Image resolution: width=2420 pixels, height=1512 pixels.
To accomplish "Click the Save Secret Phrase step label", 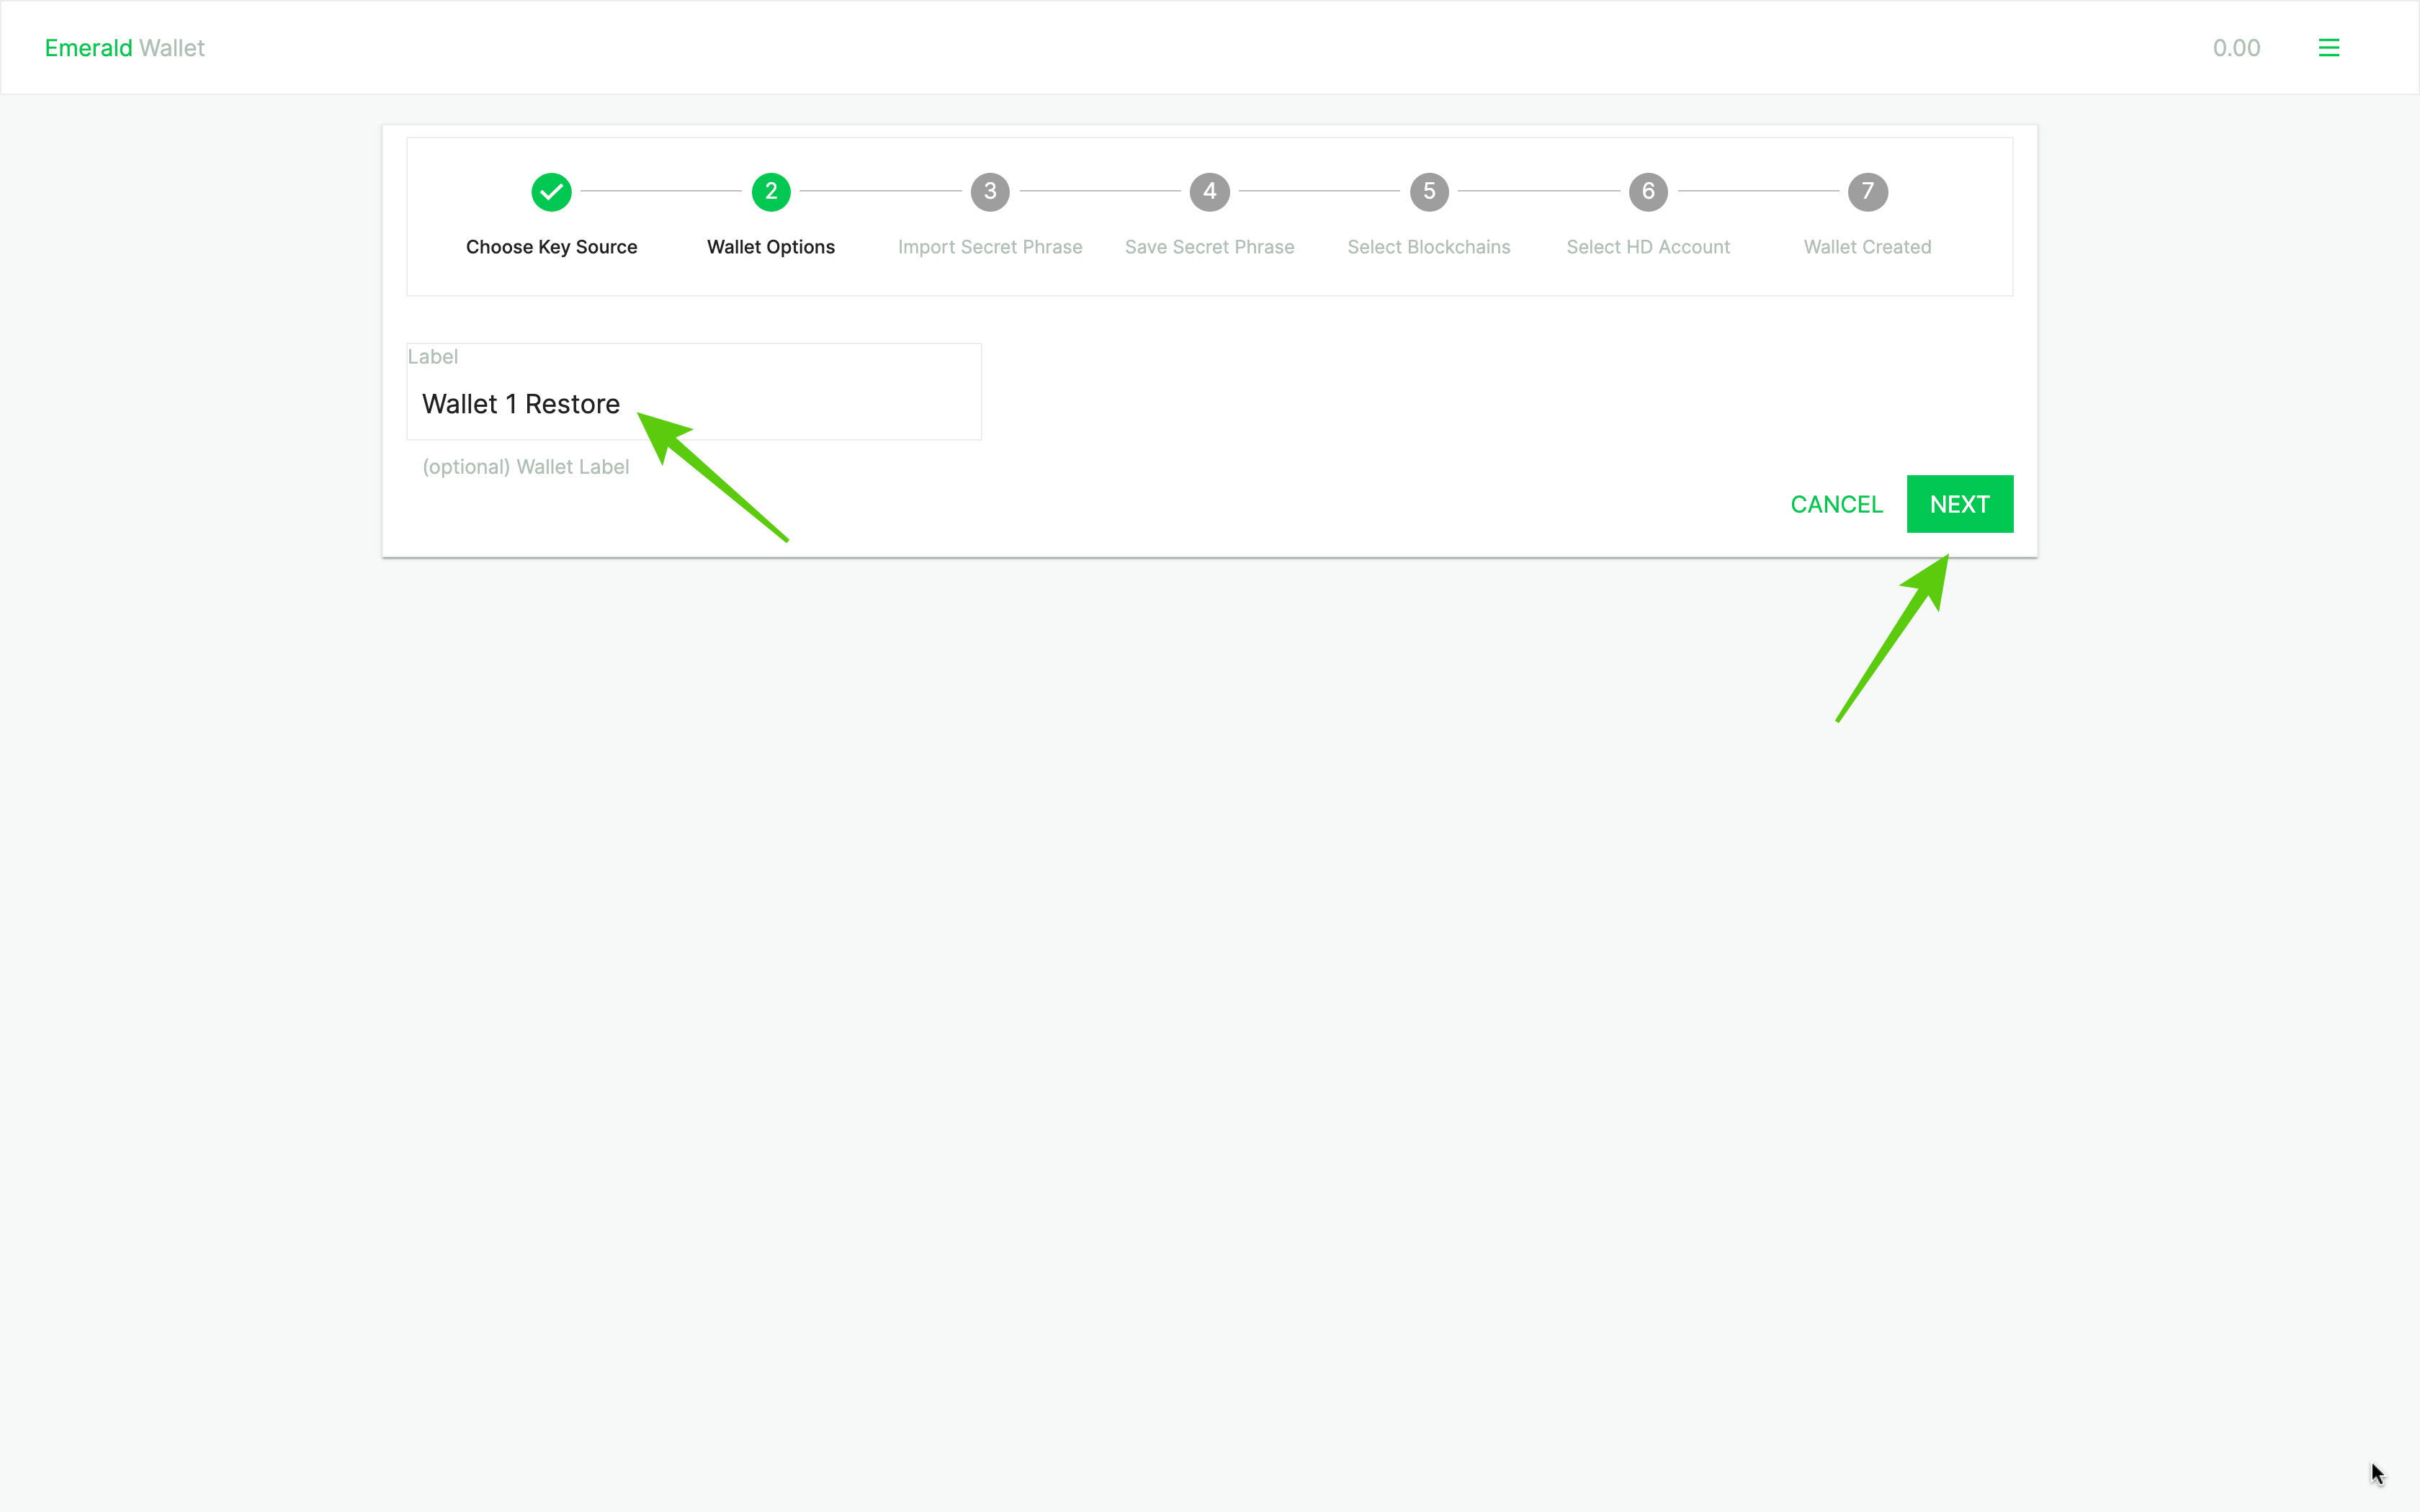I will (x=1209, y=247).
